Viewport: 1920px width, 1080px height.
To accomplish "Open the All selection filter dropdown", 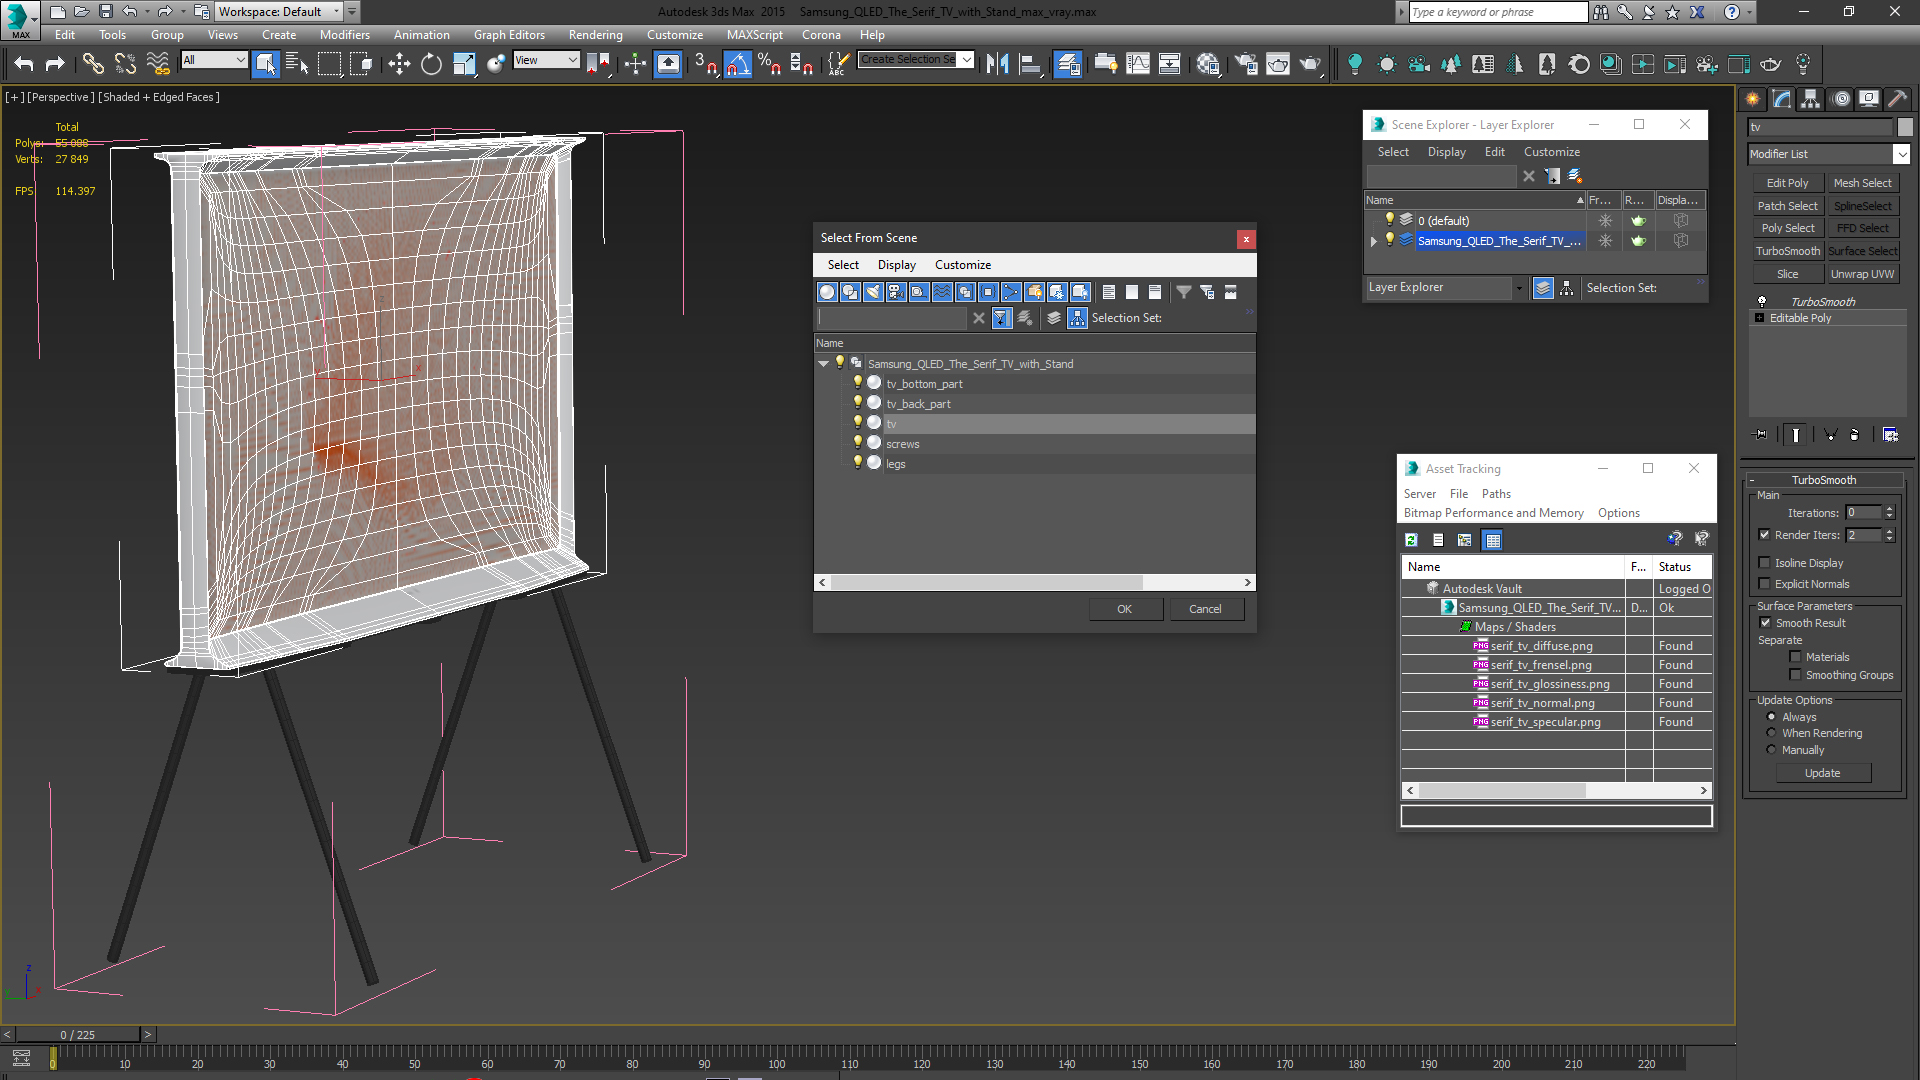I will (214, 60).
